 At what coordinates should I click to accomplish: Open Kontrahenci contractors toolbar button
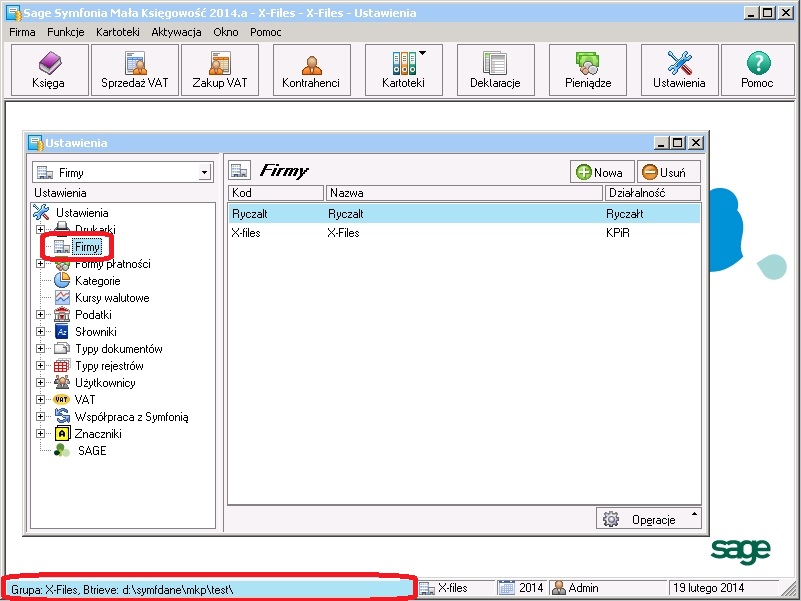click(312, 70)
